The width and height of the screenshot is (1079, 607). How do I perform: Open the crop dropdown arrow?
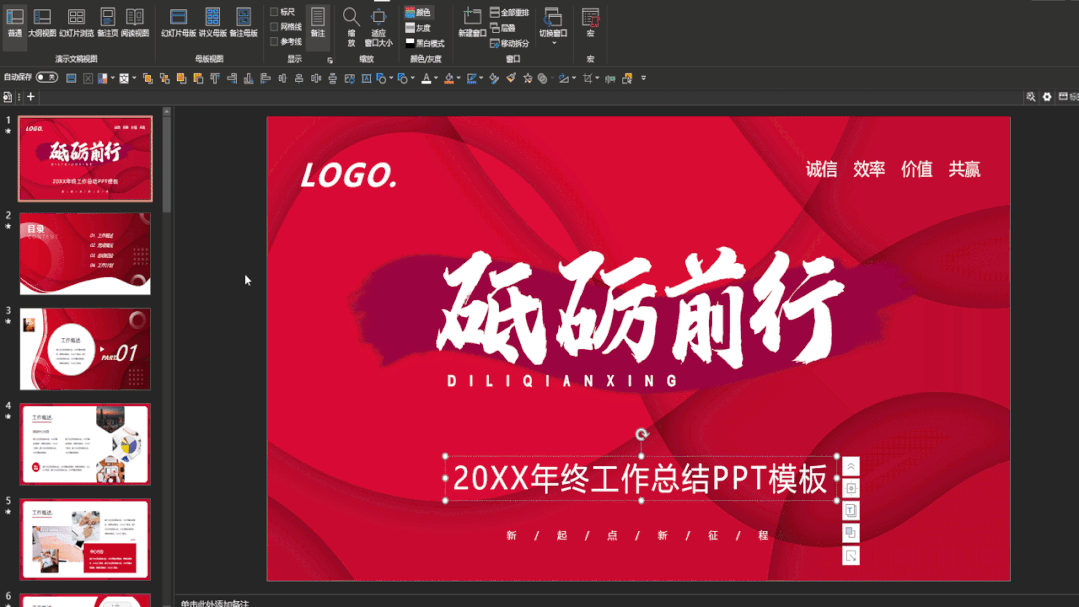tap(597, 78)
